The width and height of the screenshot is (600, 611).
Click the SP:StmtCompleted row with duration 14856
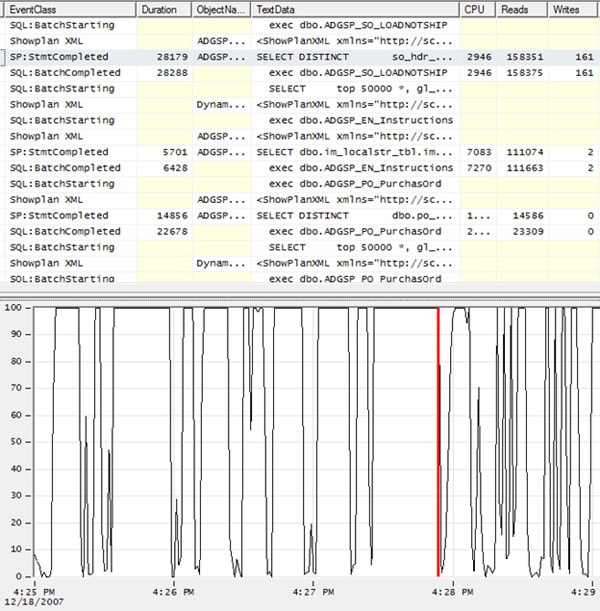pos(302,216)
